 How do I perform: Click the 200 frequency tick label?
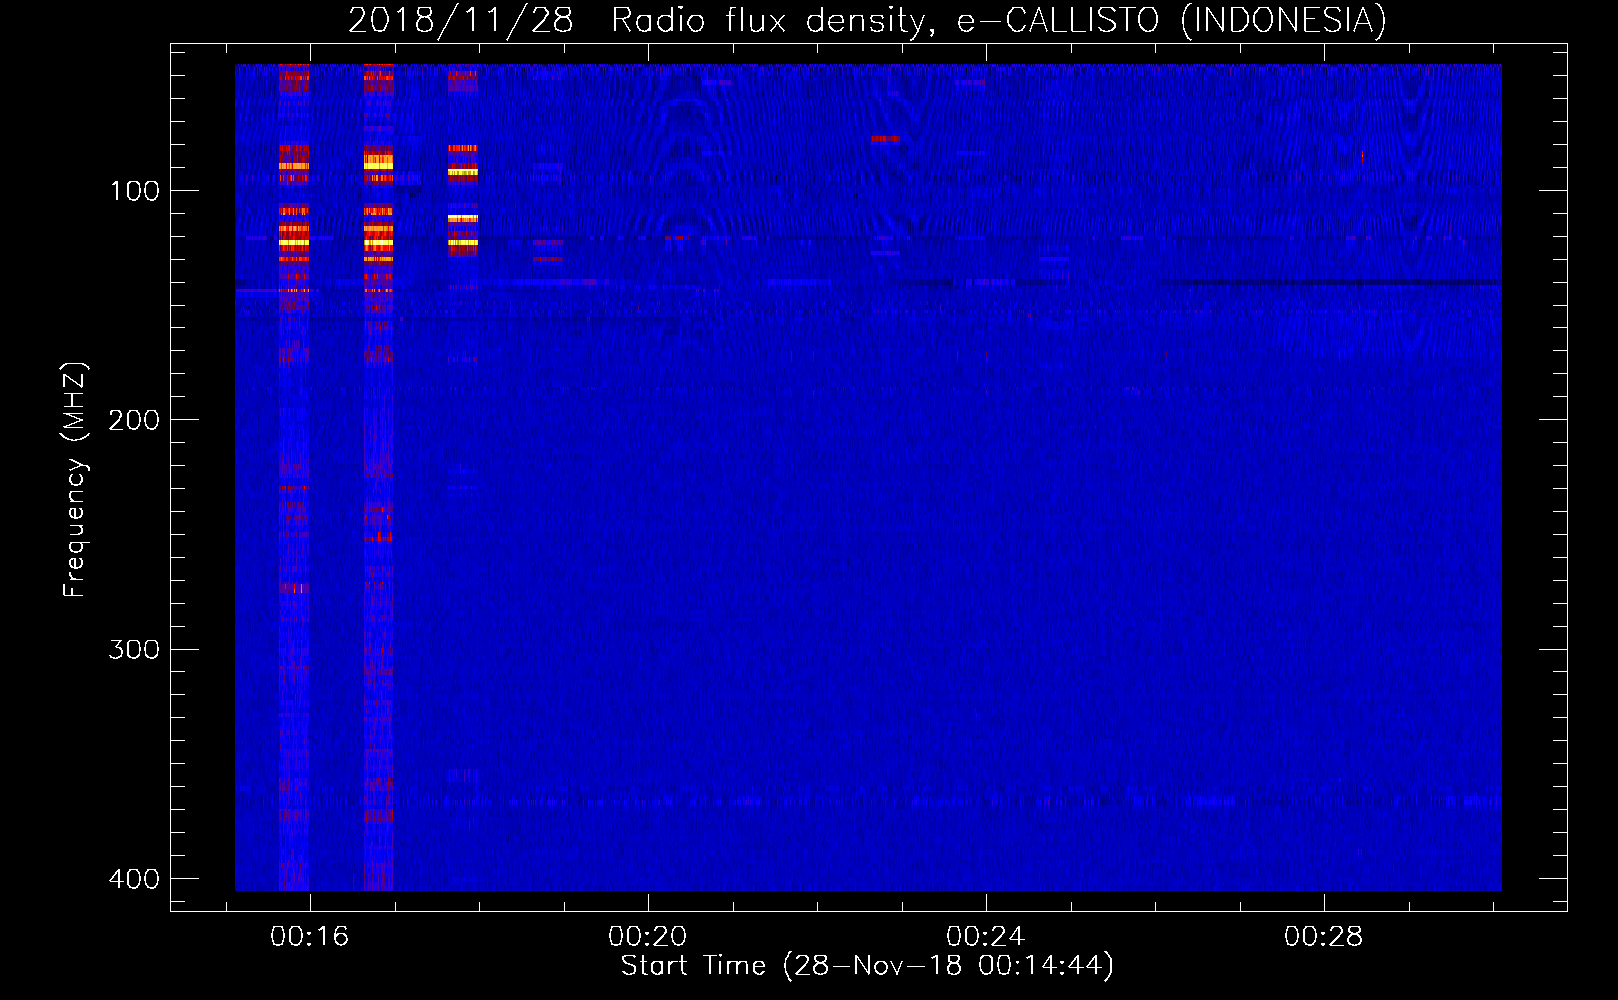134,420
